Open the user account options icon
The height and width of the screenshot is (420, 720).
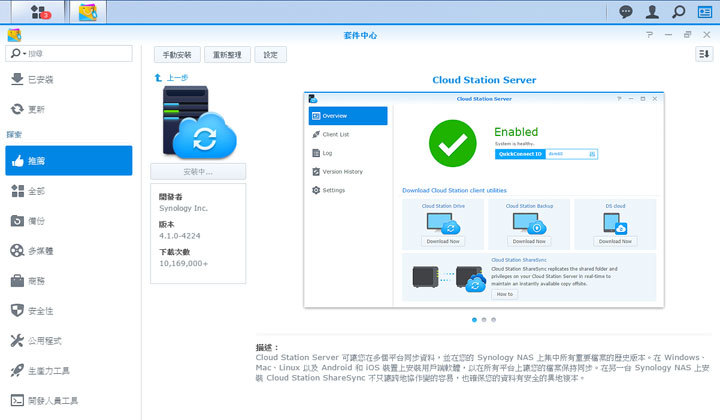point(652,12)
